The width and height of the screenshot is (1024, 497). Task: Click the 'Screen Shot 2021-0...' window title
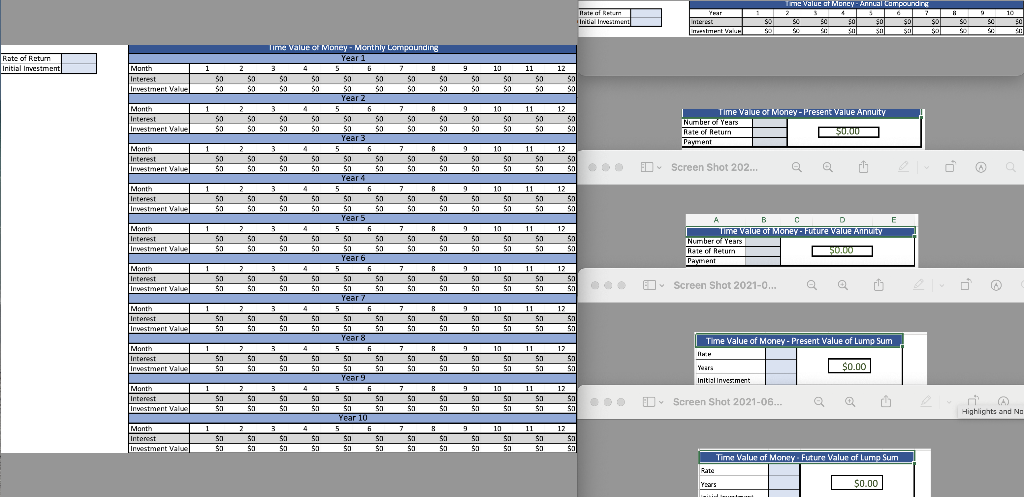[725, 285]
